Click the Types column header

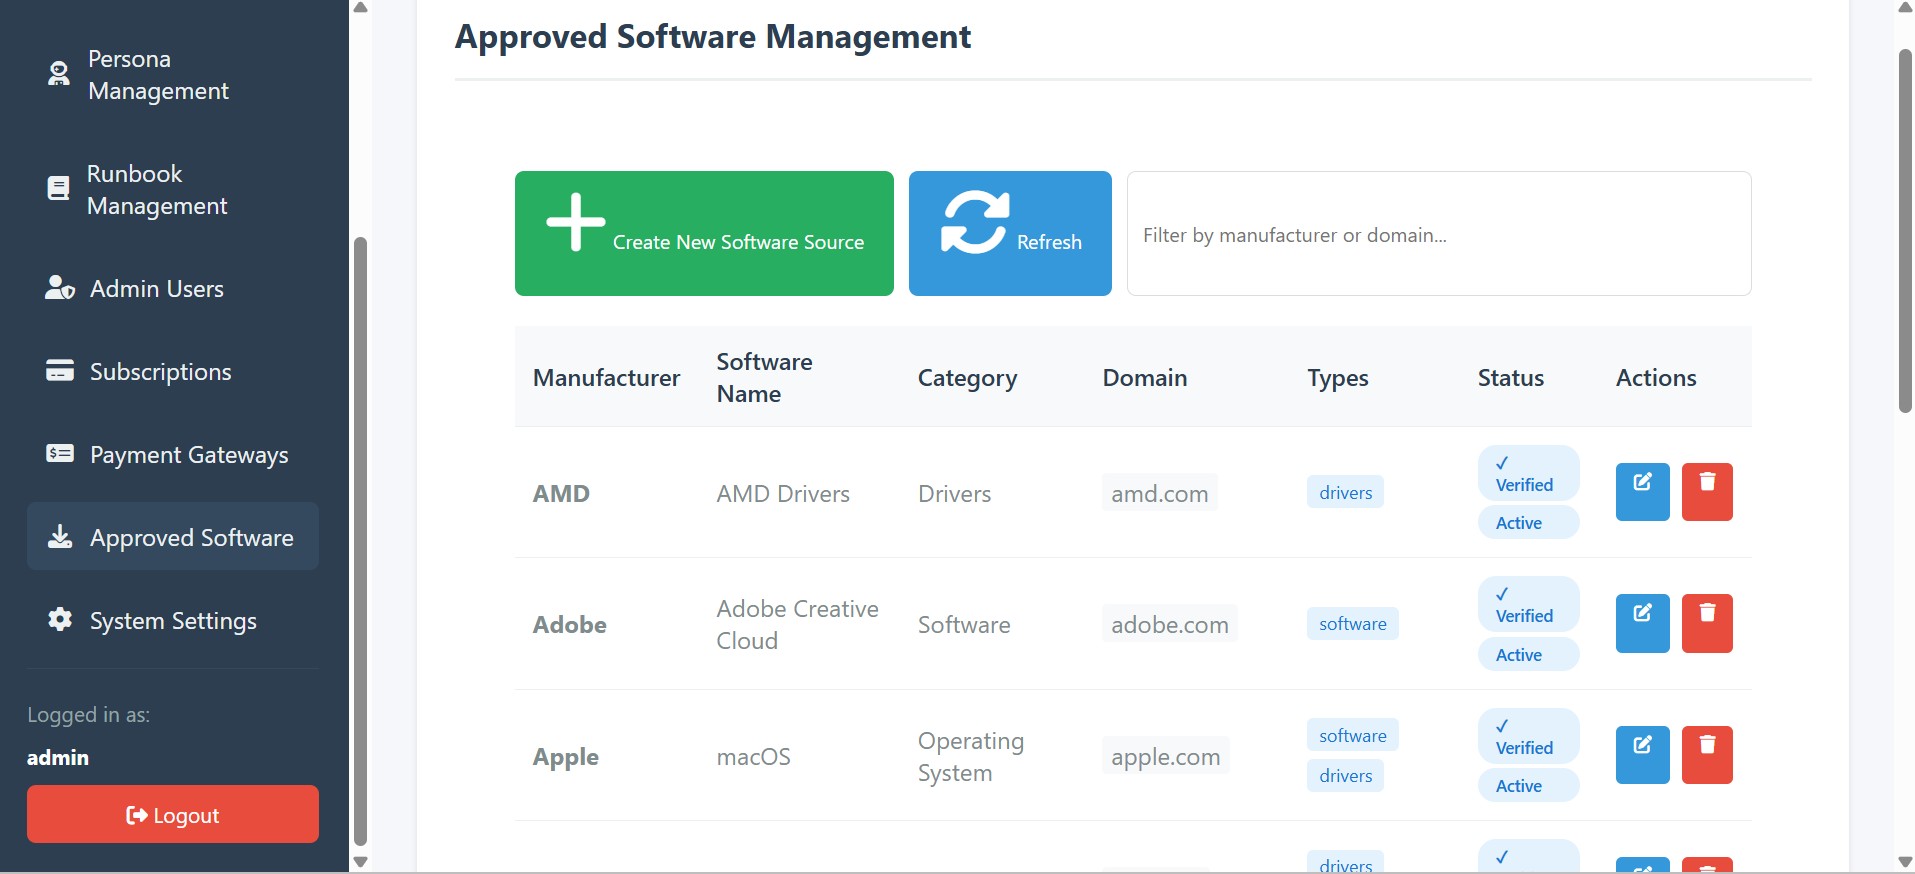(1338, 377)
